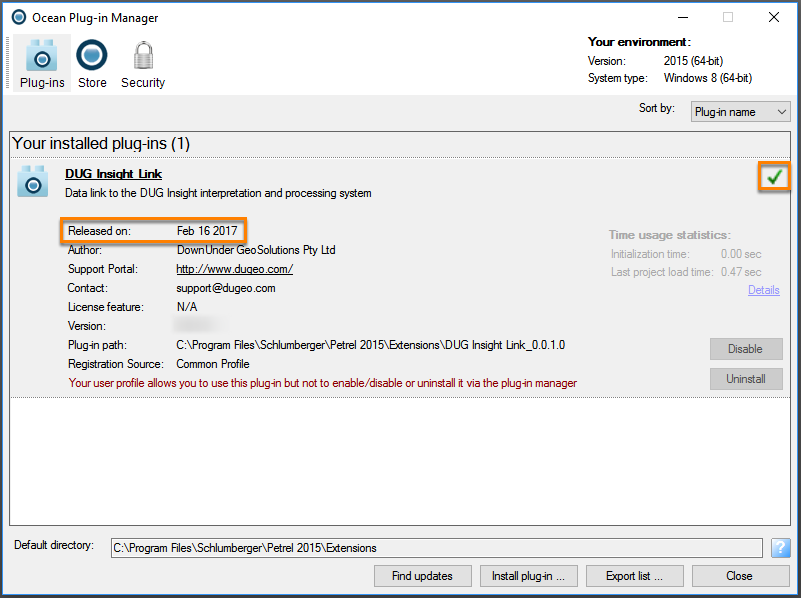Switch to the Store tab
The image size is (801, 600).
92,64
